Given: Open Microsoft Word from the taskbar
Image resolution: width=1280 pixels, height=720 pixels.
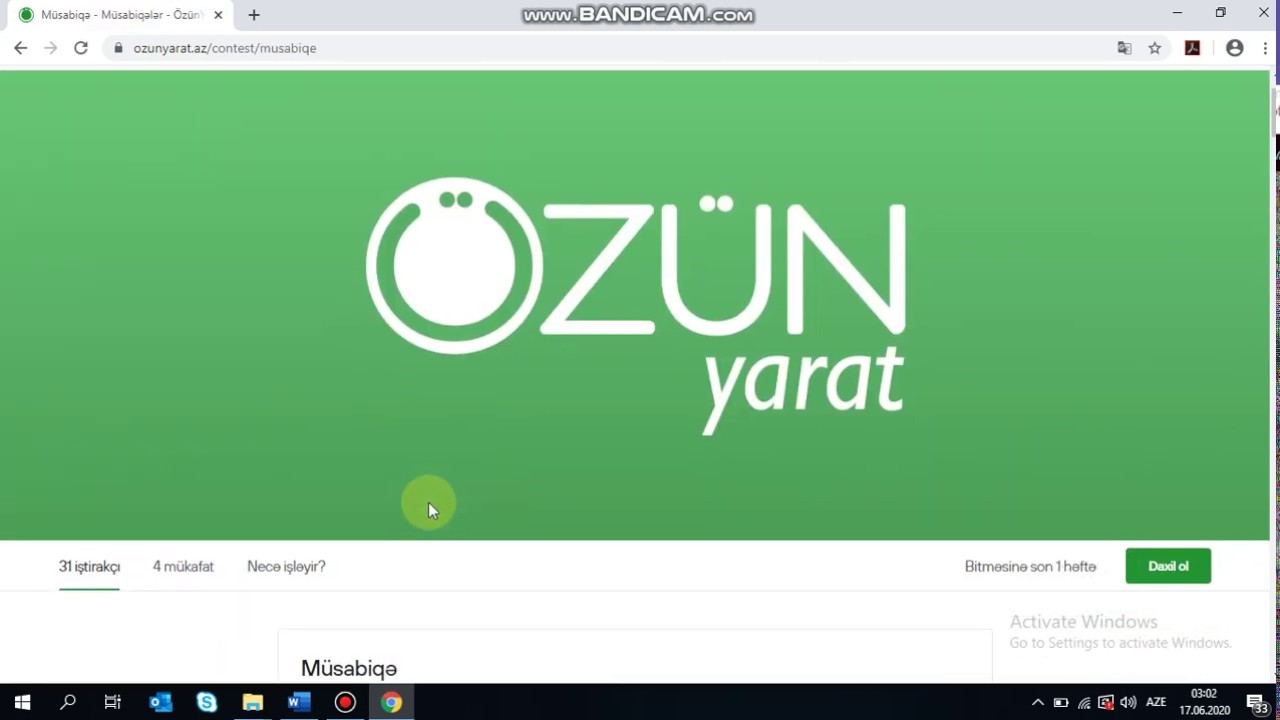Looking at the screenshot, I should (x=298, y=702).
